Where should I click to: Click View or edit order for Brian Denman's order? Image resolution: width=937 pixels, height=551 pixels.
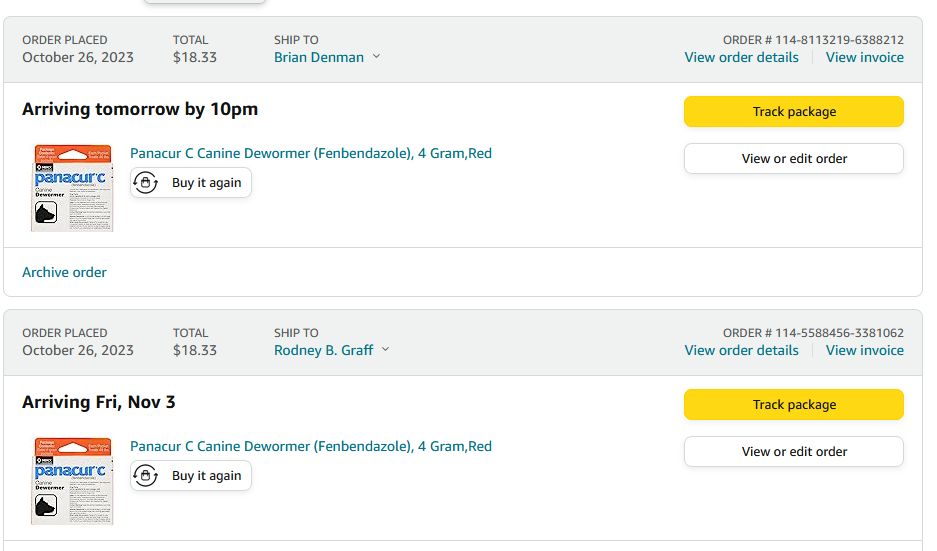coord(793,158)
